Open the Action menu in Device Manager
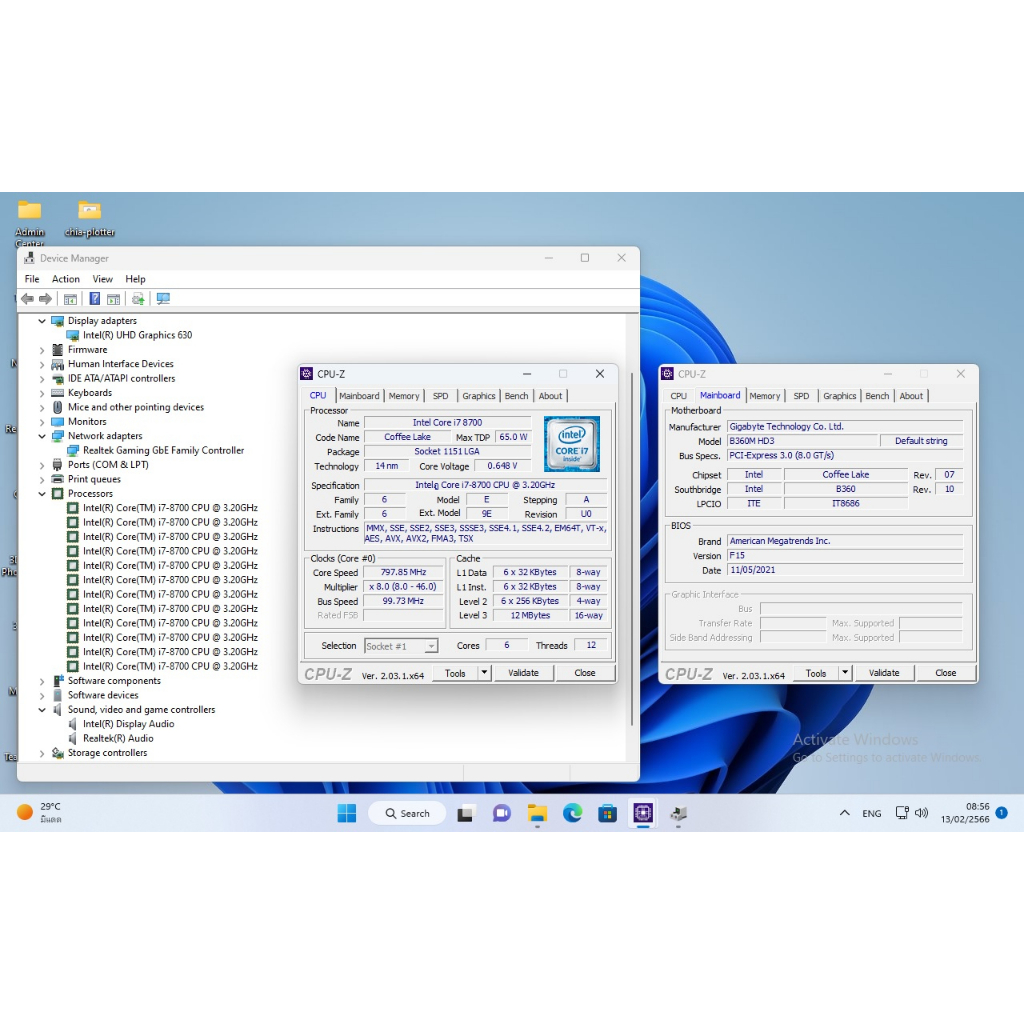Viewport: 1024px width, 1024px height. [x=66, y=279]
